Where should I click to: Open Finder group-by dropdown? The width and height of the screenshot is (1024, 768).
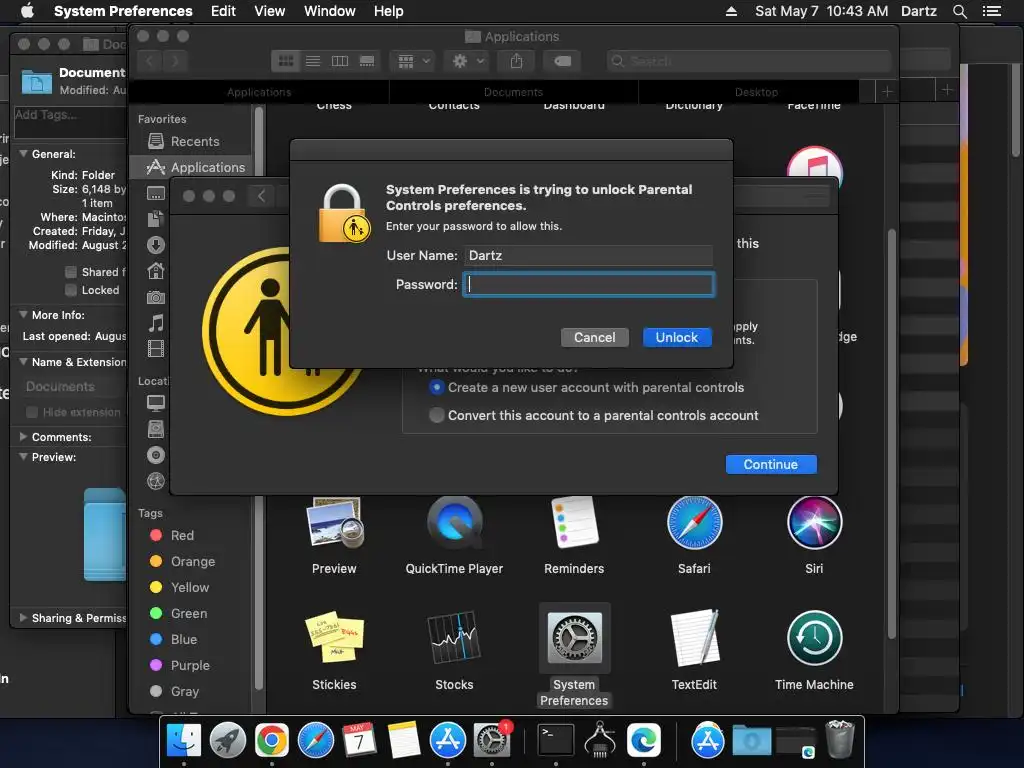click(x=413, y=61)
